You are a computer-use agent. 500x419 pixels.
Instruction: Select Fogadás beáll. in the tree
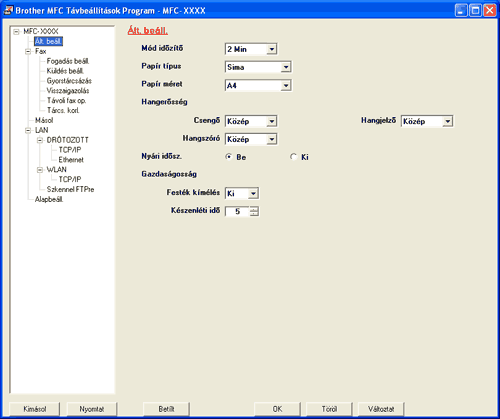pos(68,61)
